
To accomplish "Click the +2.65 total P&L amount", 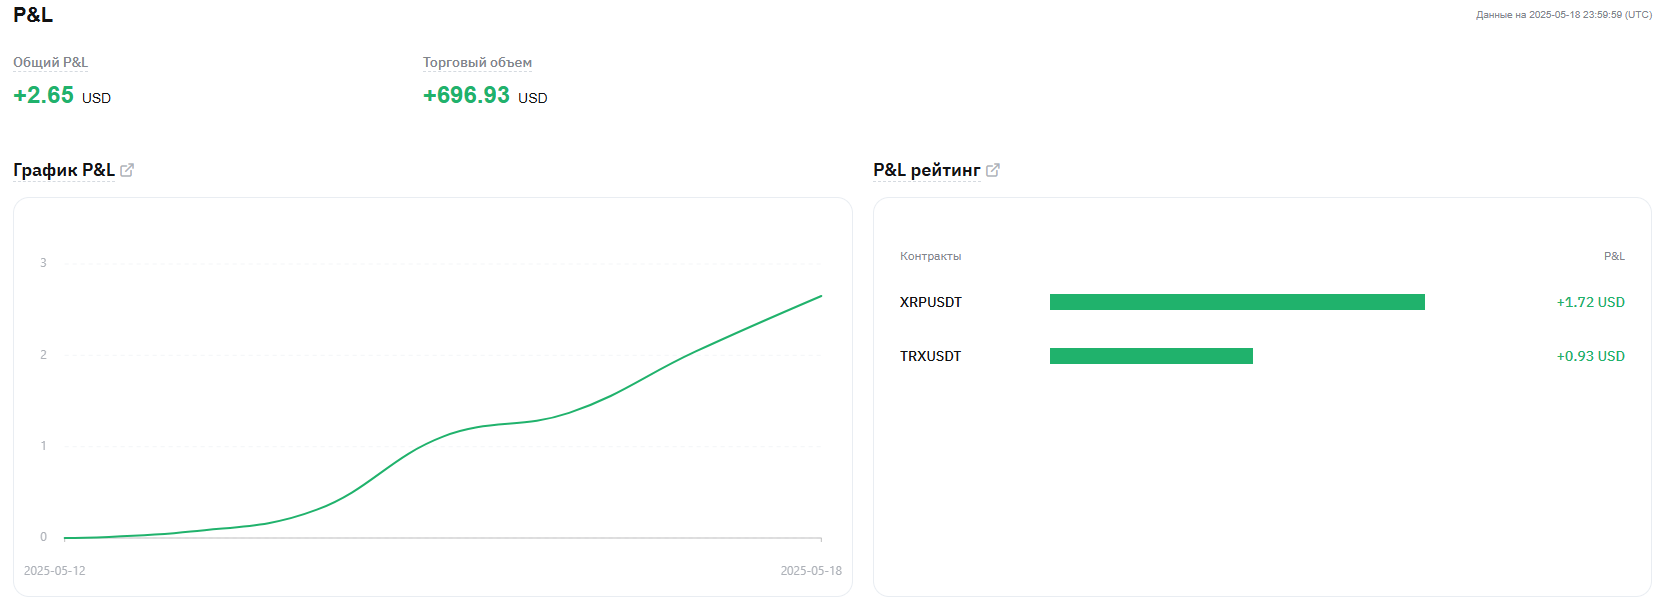I will click(x=44, y=95).
